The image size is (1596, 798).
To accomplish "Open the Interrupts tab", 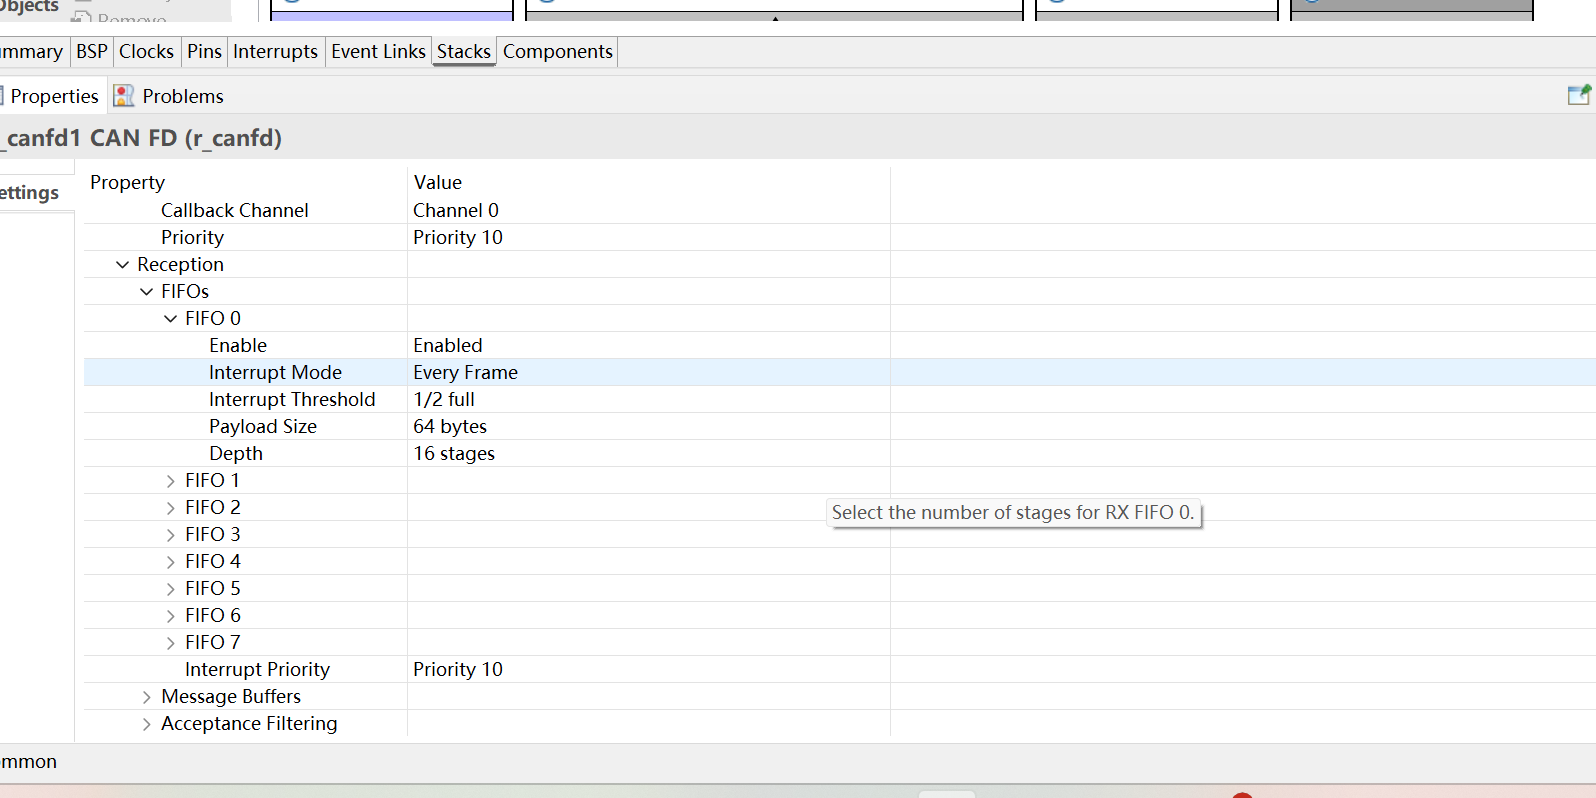I will coord(275,51).
